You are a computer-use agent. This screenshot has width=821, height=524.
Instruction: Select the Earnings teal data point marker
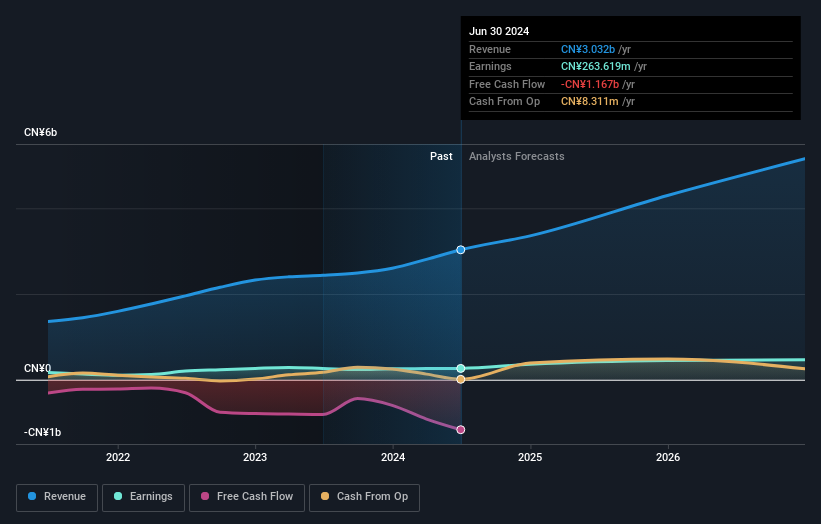pyautogui.click(x=461, y=369)
